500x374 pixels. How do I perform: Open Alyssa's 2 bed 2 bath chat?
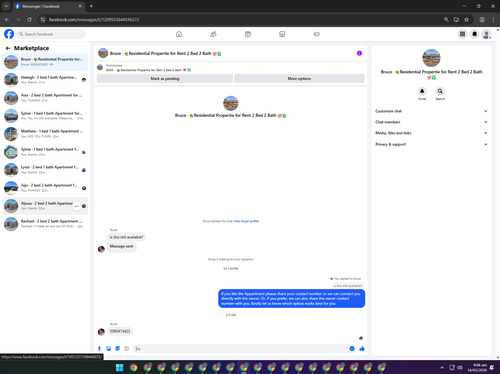tap(45, 206)
